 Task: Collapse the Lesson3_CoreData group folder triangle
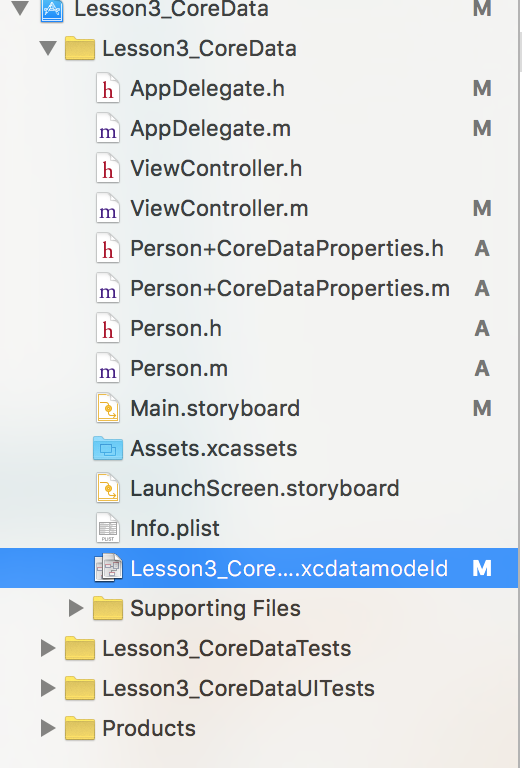pos(48,48)
